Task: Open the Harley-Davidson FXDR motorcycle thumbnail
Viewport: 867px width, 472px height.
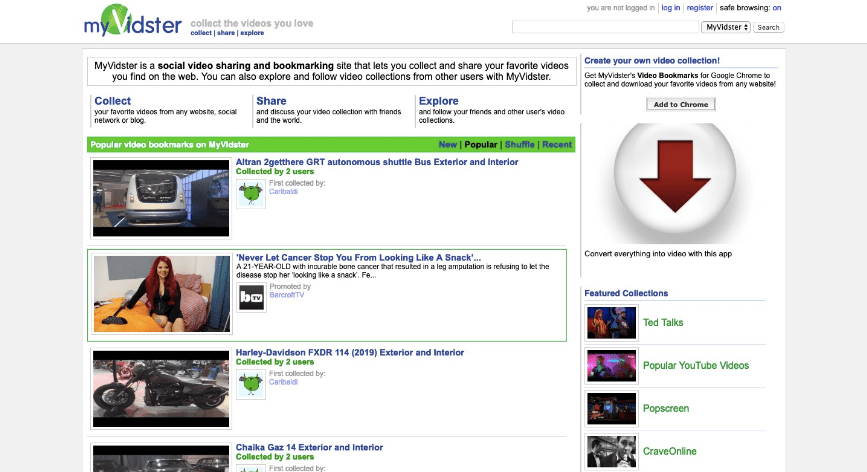Action: point(160,389)
